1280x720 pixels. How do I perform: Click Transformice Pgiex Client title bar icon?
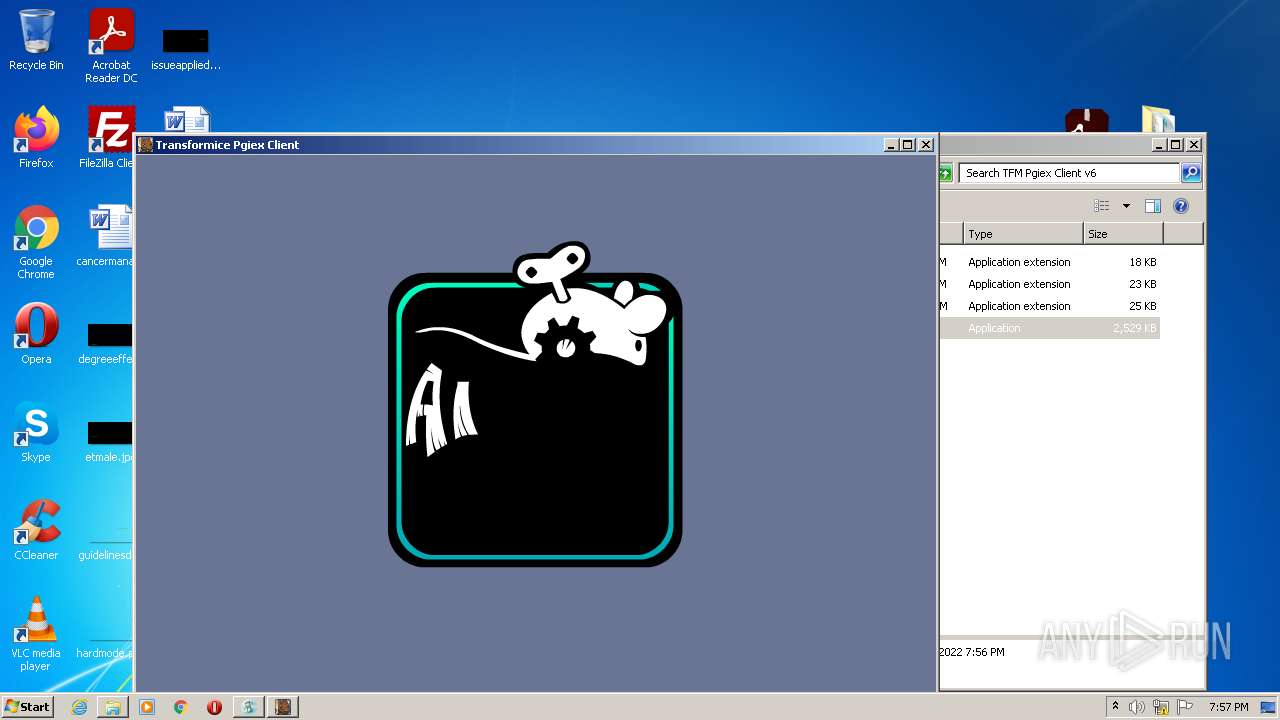pos(146,145)
